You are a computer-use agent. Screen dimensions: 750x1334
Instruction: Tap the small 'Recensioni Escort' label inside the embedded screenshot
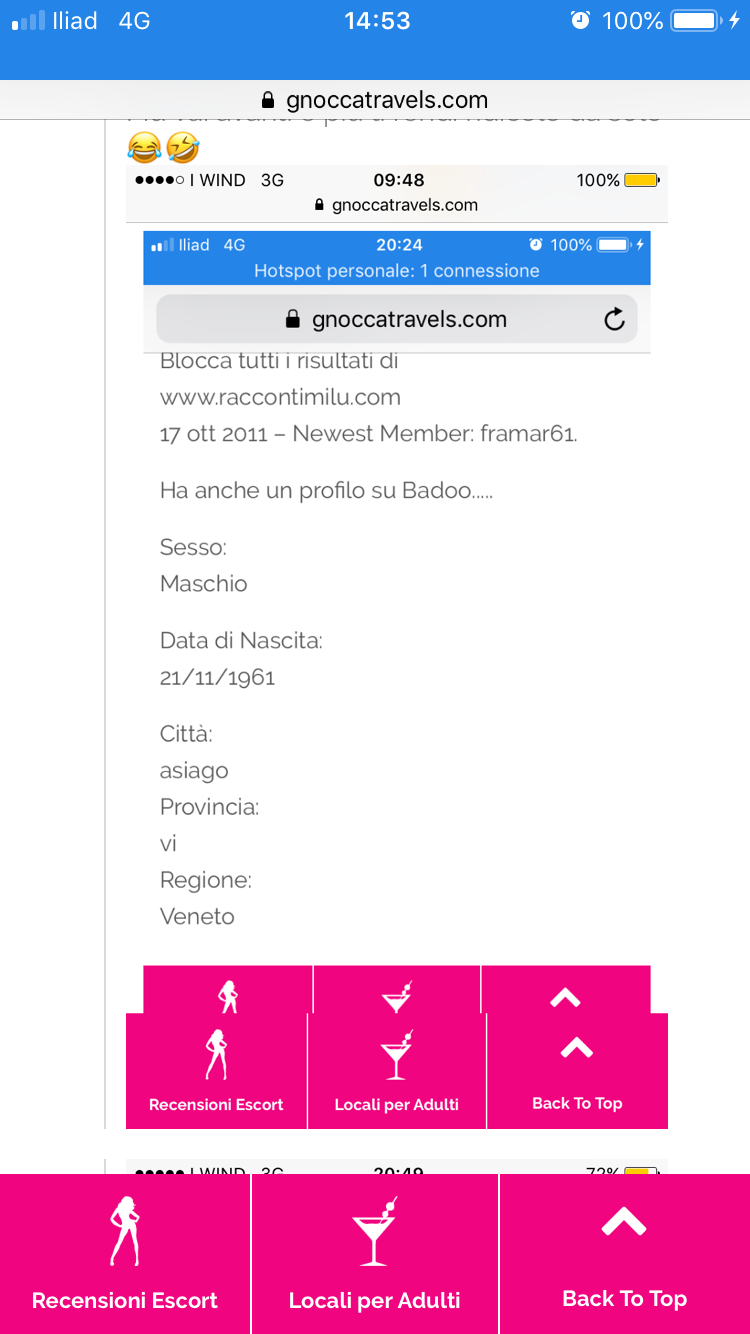(216, 1104)
